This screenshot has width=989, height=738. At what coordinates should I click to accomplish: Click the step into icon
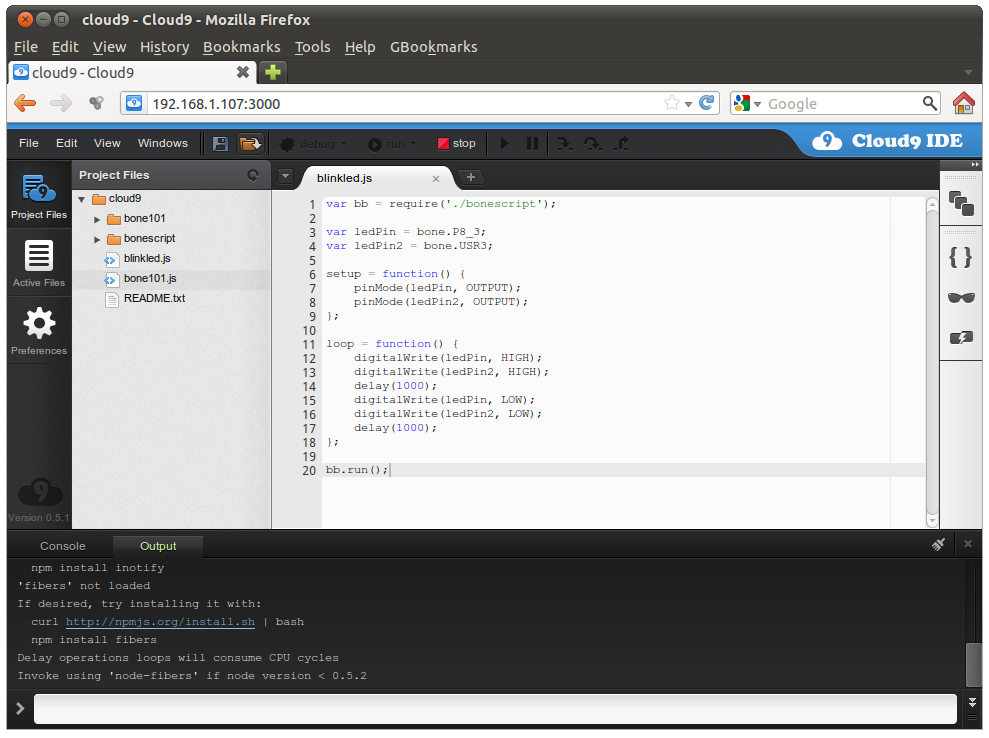[565, 144]
